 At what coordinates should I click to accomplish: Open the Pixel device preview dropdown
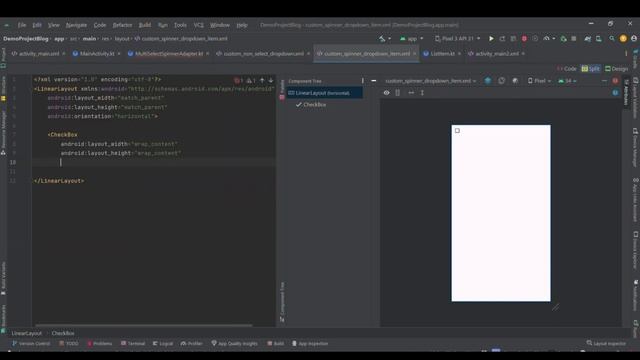[539, 81]
